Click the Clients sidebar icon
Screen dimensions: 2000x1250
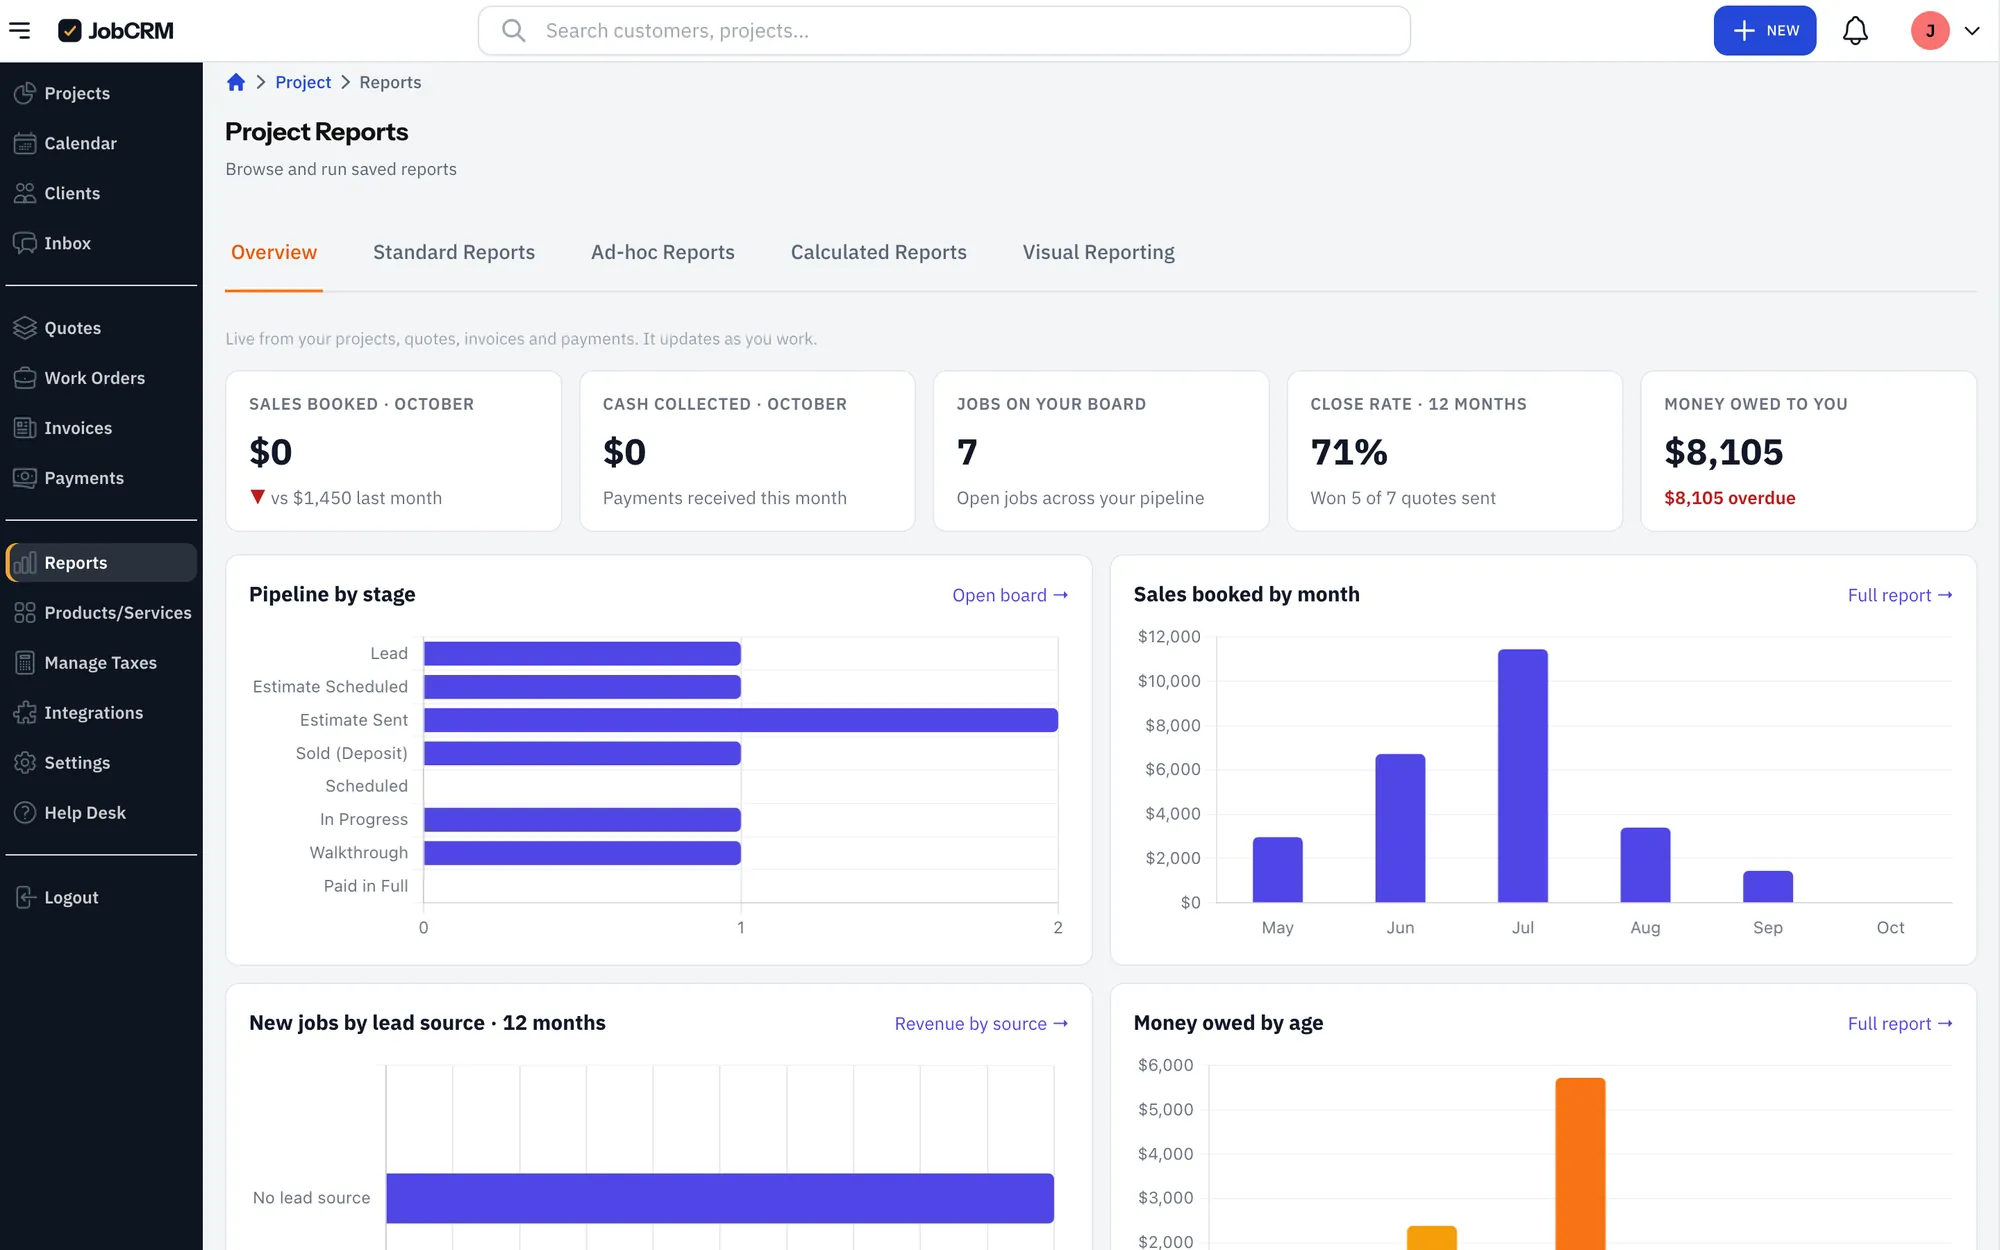(x=25, y=193)
